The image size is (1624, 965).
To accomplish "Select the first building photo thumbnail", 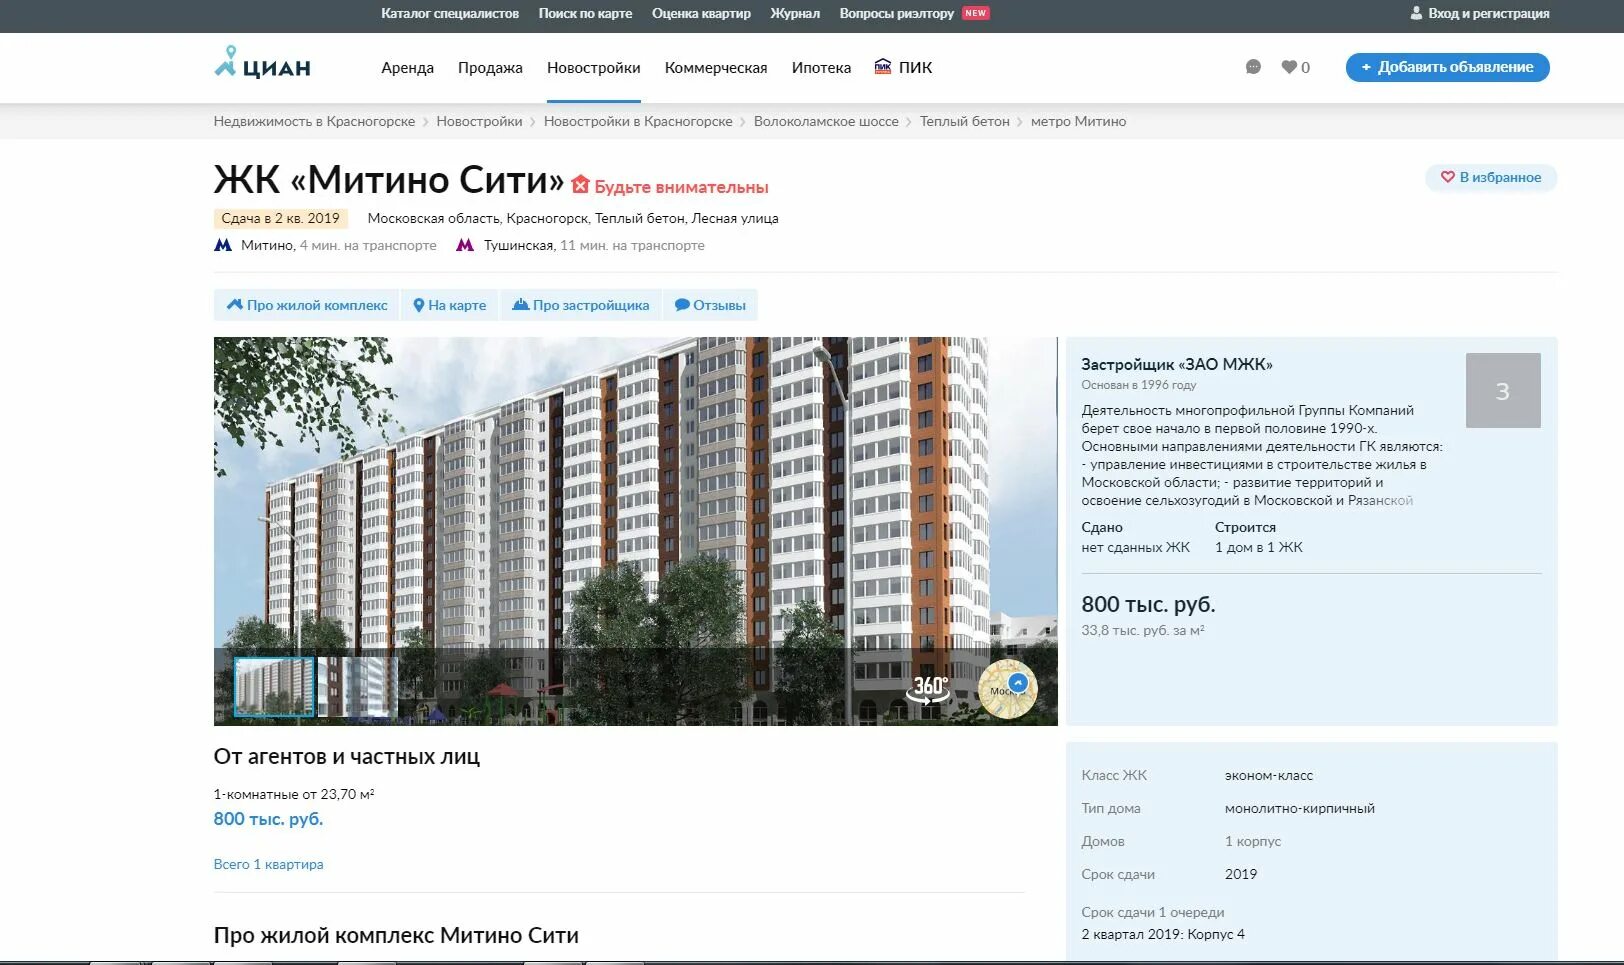I will 274,687.
